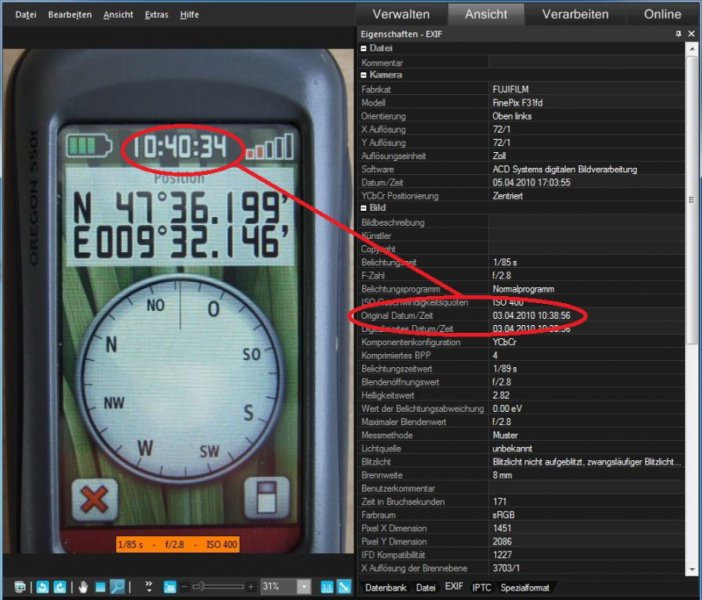Select the Helligkeitswert value 2.82
This screenshot has width=702, height=600.
tap(501, 395)
